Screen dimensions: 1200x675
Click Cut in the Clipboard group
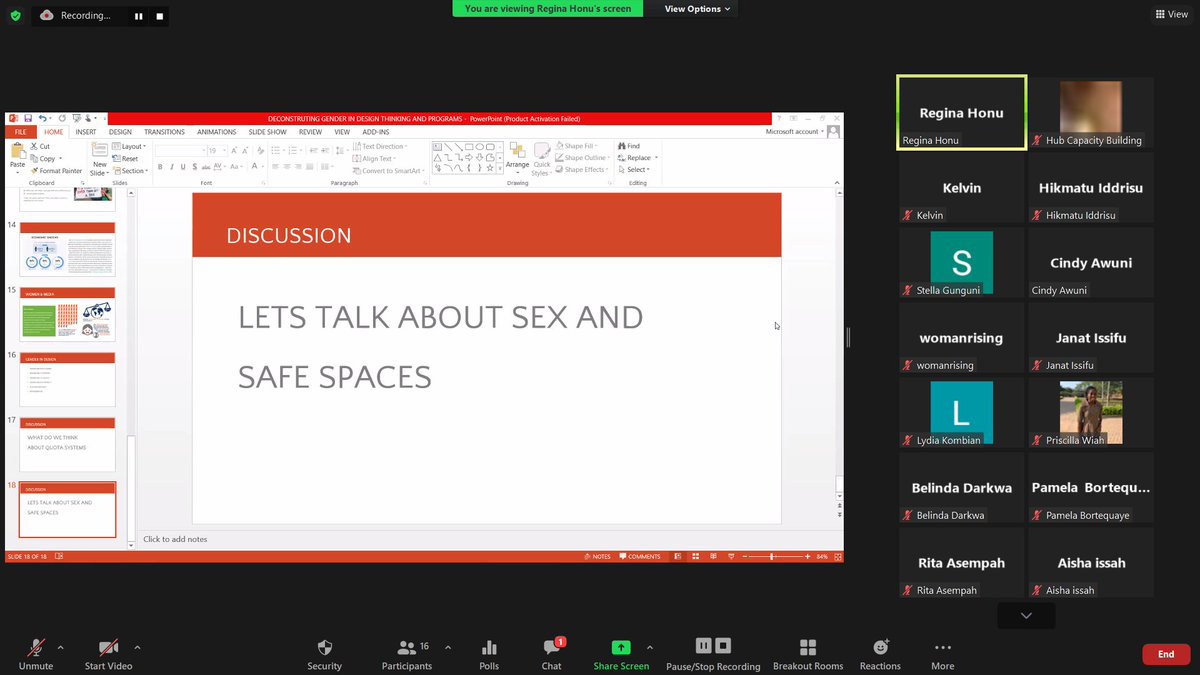39,146
